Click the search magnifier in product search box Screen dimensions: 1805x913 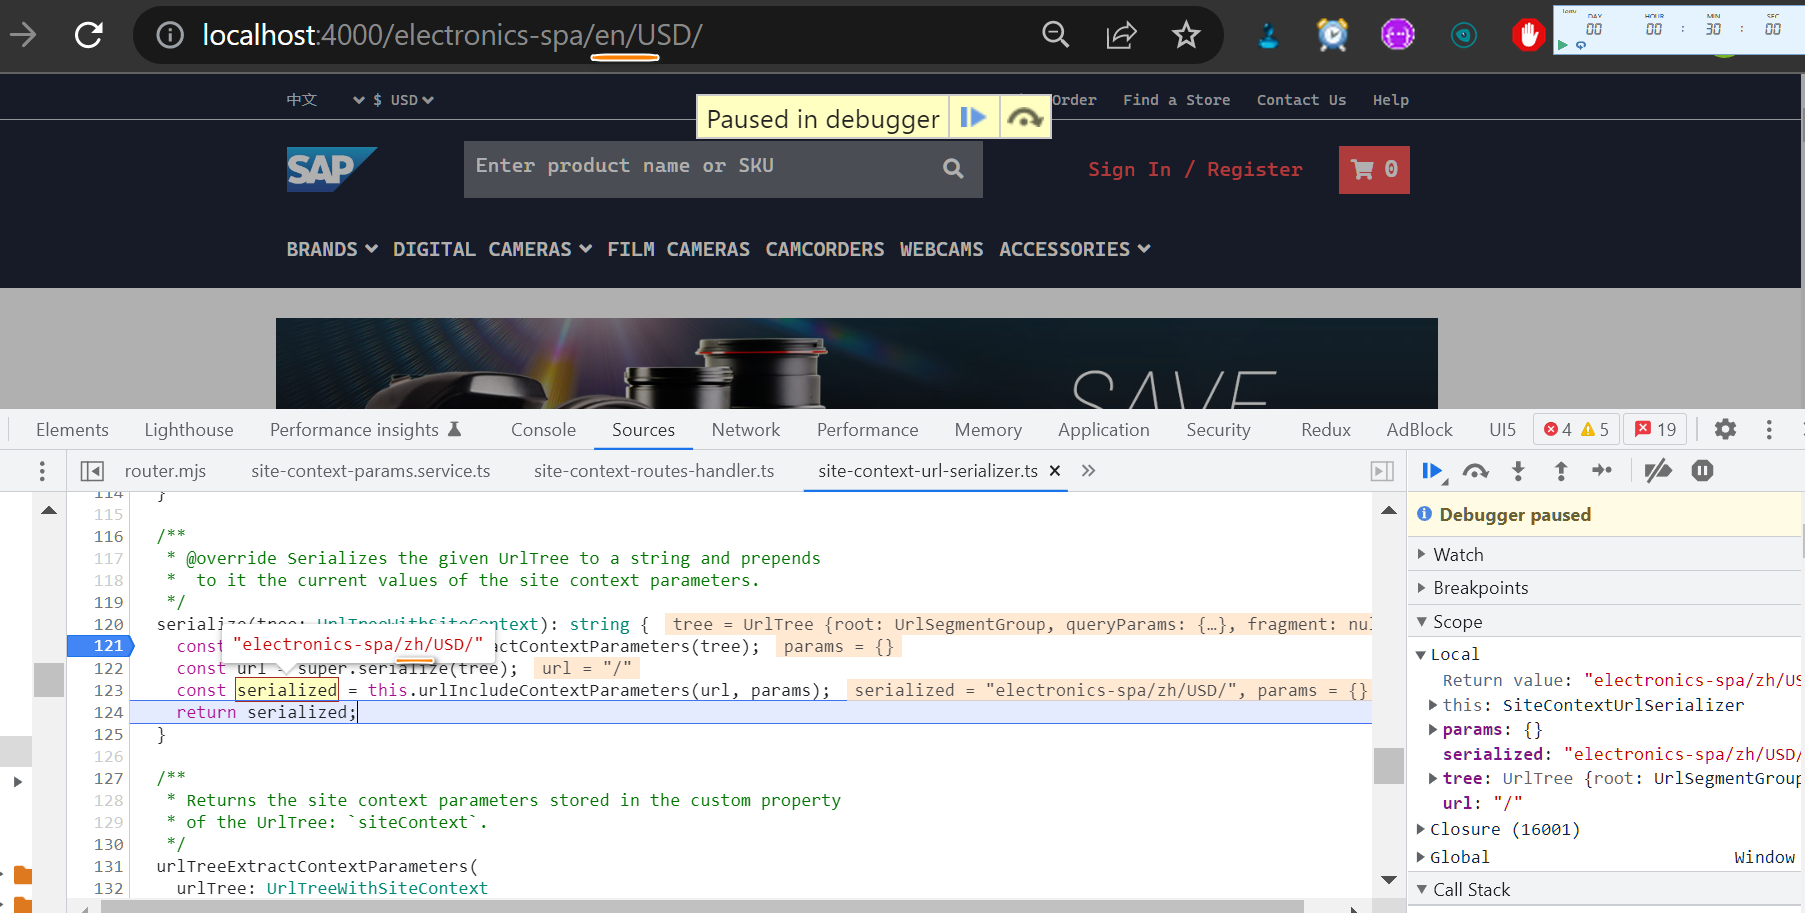pos(953,168)
